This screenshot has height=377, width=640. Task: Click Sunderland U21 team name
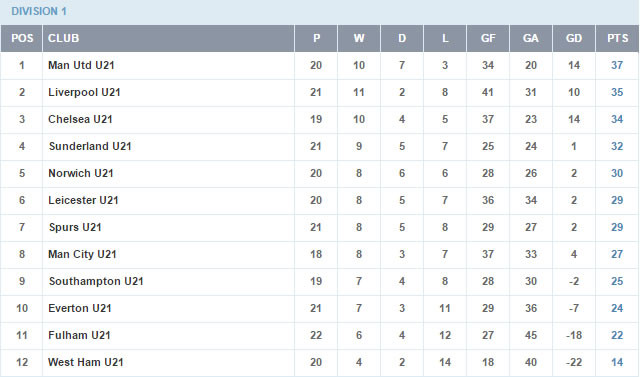click(90, 146)
